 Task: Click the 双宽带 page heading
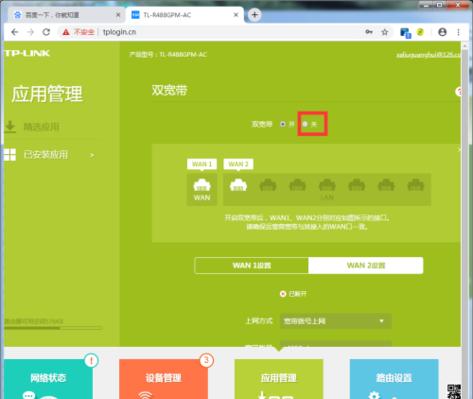[170, 90]
